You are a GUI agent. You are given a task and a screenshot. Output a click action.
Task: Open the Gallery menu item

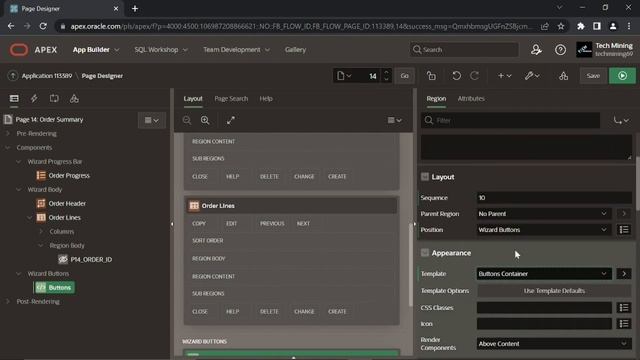296,50
